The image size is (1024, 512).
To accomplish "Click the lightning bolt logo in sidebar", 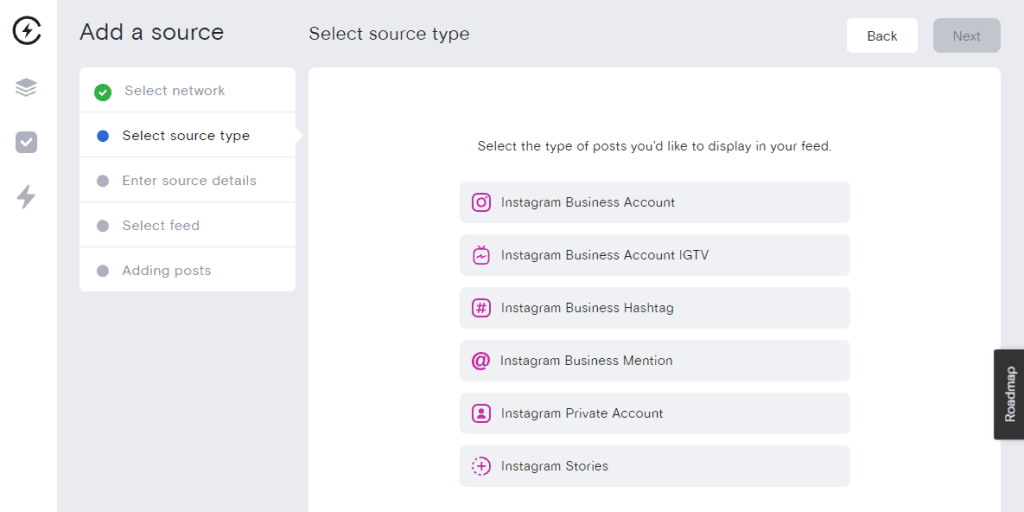I will pos(27,31).
